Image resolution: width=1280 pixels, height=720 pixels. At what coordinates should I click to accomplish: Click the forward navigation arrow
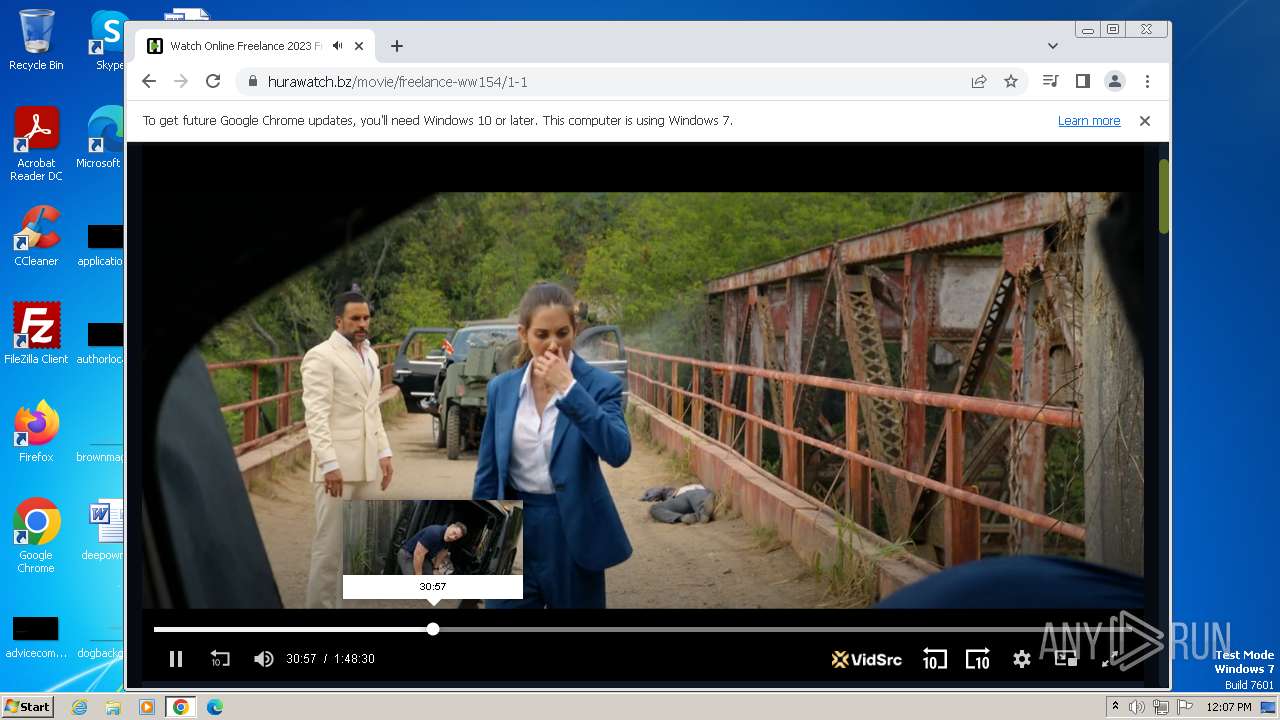coord(181,82)
